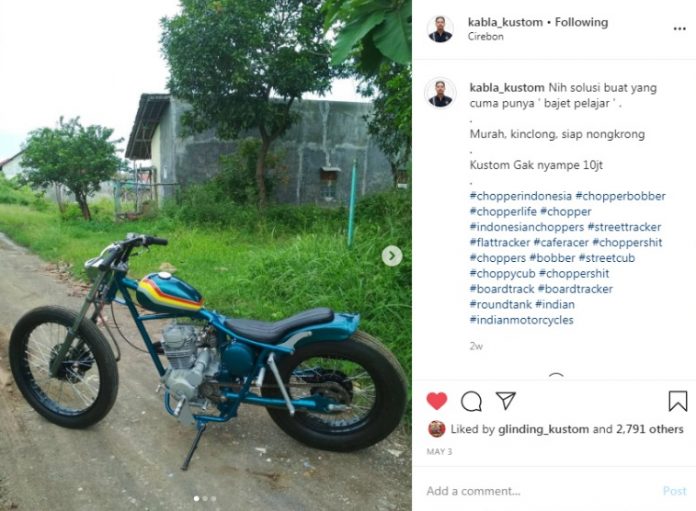
Task: Click the Add a comment field
Action: [542, 491]
